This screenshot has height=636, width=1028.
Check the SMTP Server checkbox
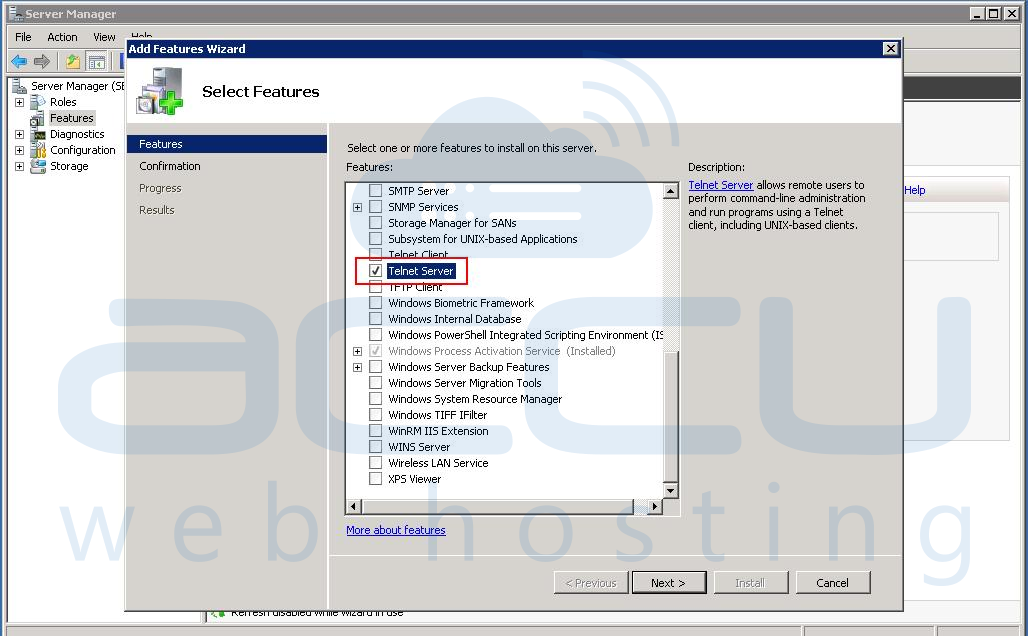click(x=376, y=191)
